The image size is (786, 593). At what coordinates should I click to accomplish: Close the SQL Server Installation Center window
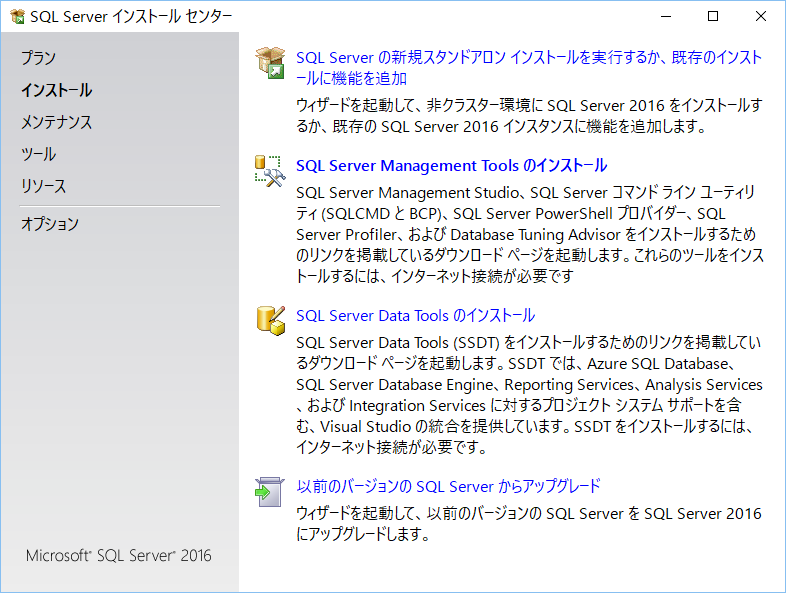click(760, 17)
